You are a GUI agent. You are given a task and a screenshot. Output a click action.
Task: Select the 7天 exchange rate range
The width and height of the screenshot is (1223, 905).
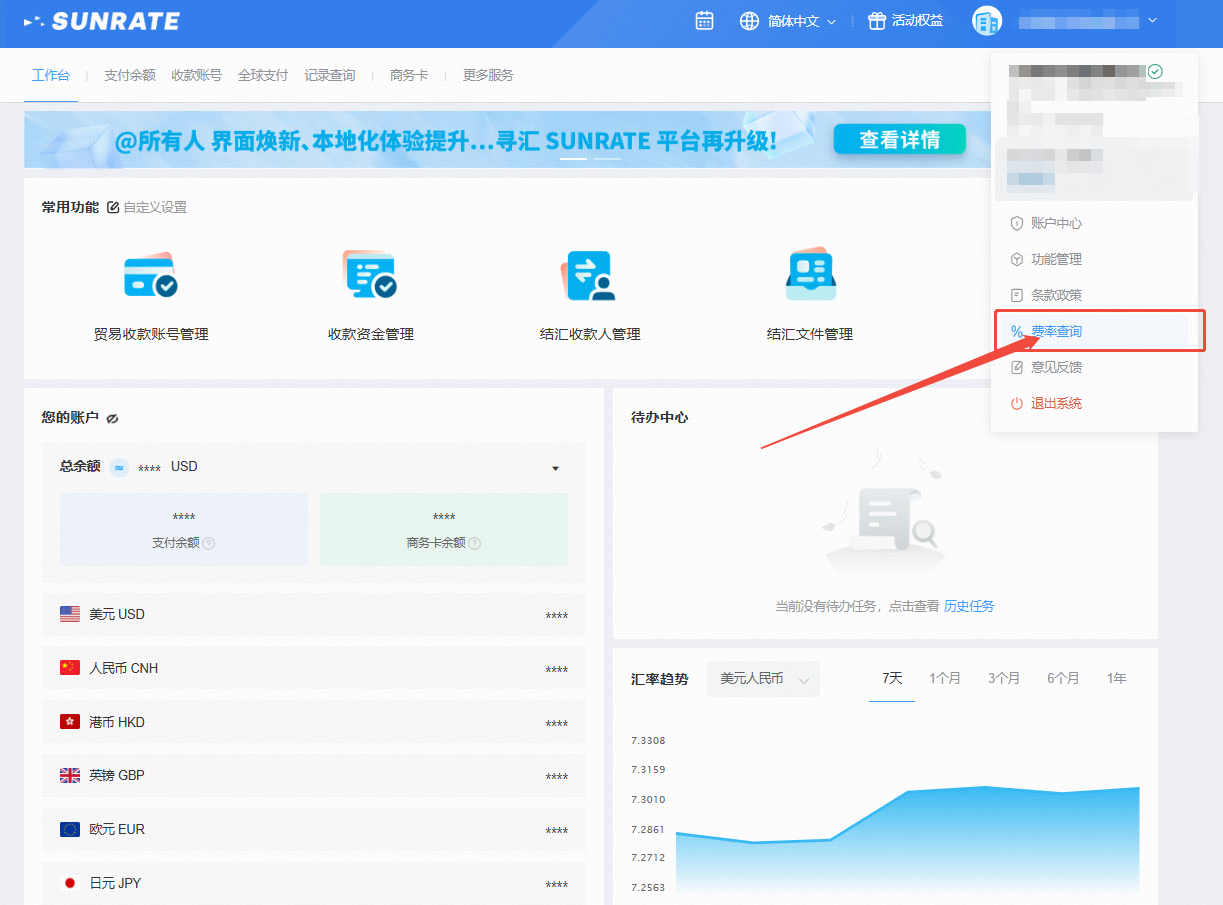pos(892,678)
